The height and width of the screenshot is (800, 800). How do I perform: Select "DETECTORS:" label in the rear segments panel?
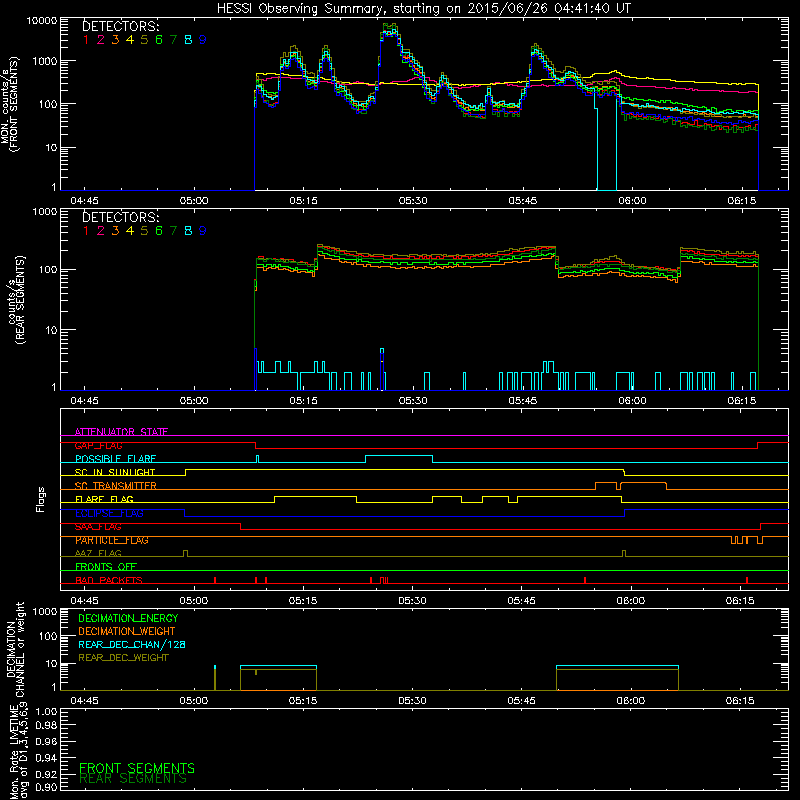tap(121, 217)
